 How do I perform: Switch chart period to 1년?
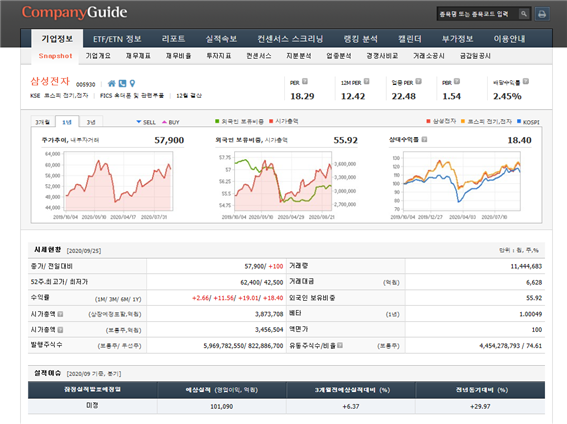tap(67, 122)
